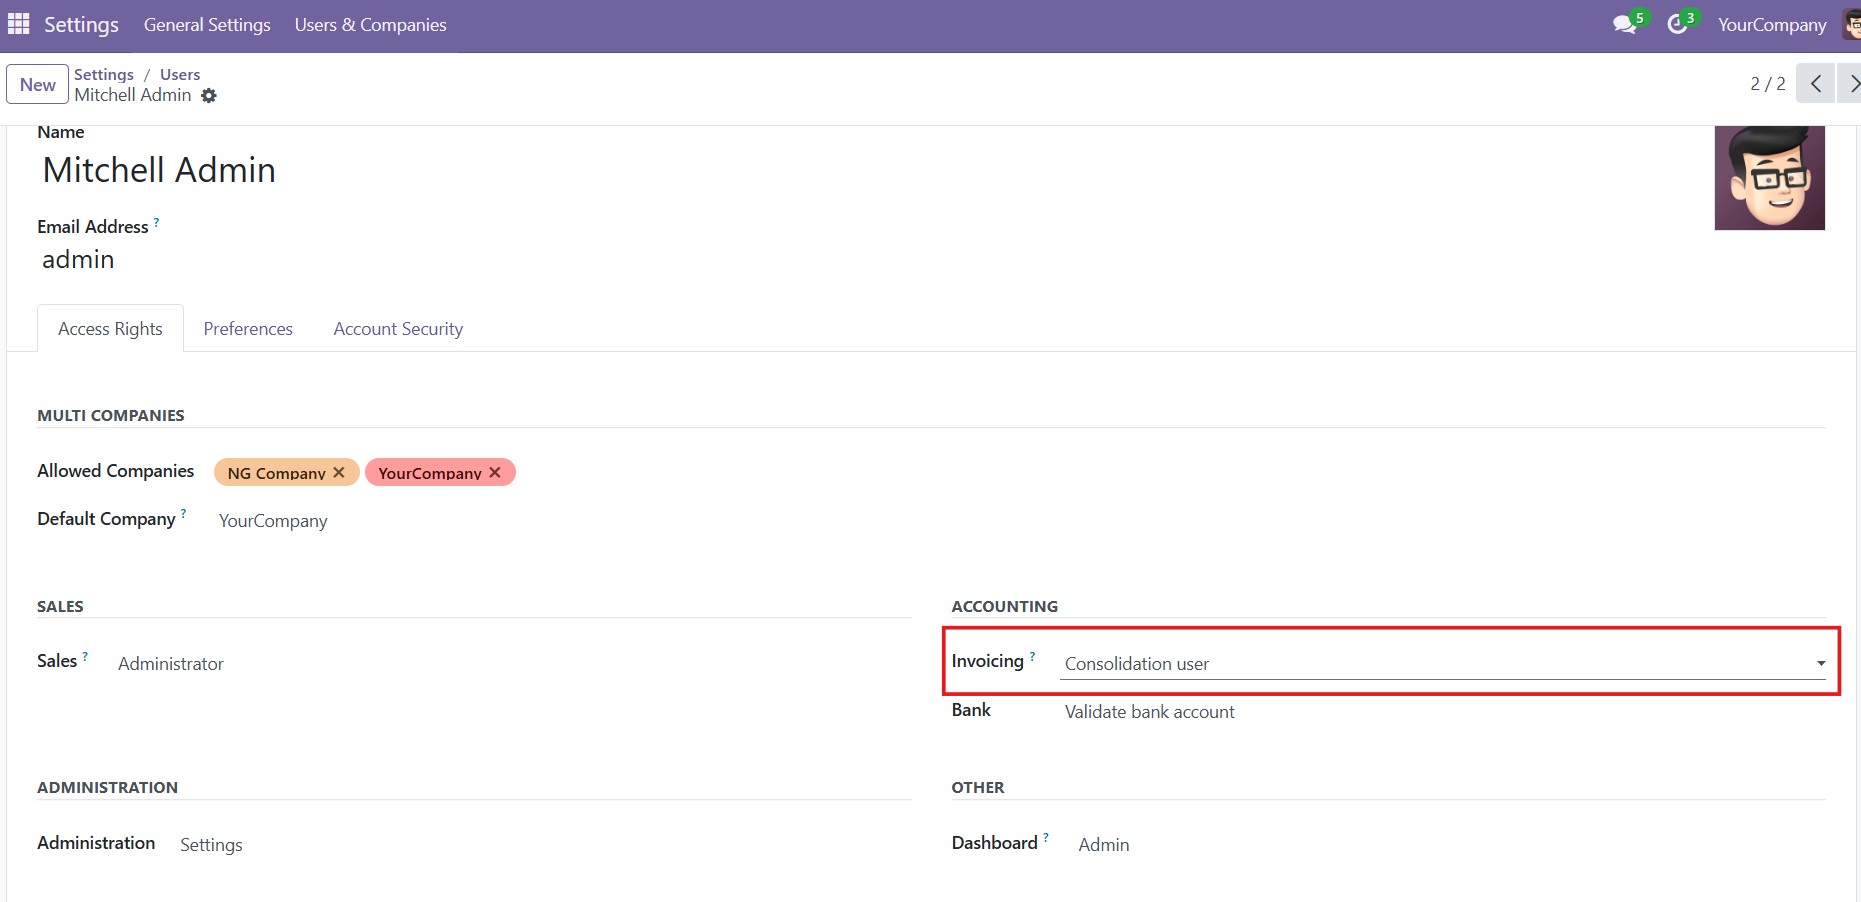Screen dimensions: 1861x902
Task: Click Mitchell Admin's profile photo
Action: tap(1769, 178)
